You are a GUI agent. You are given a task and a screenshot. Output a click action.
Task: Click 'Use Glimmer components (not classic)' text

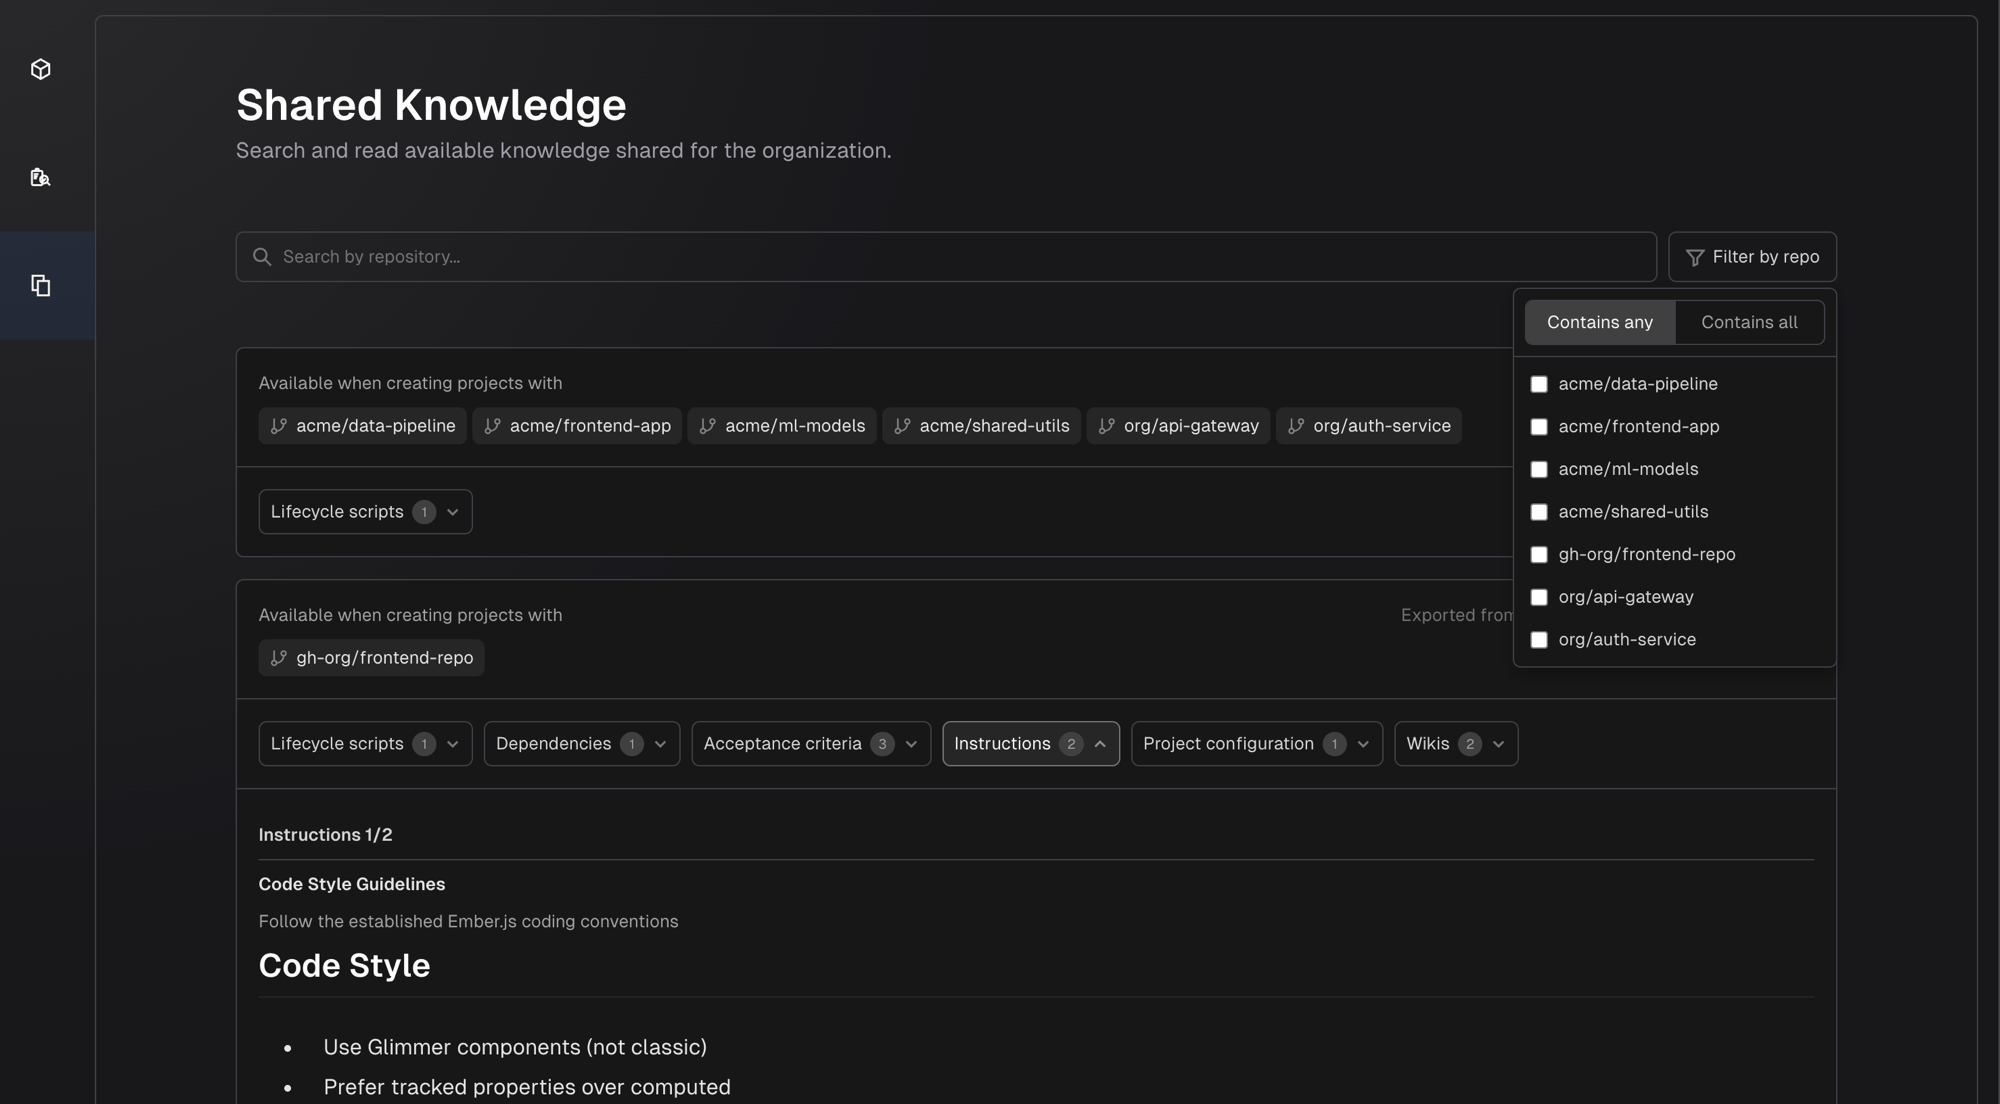click(x=515, y=1047)
